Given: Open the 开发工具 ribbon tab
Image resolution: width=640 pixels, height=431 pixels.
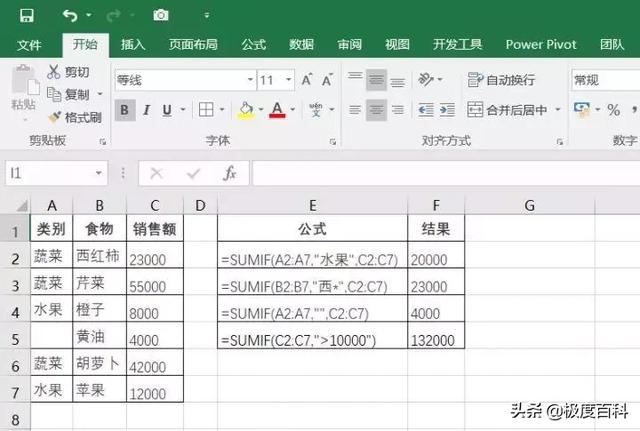Looking at the screenshot, I should tap(458, 44).
